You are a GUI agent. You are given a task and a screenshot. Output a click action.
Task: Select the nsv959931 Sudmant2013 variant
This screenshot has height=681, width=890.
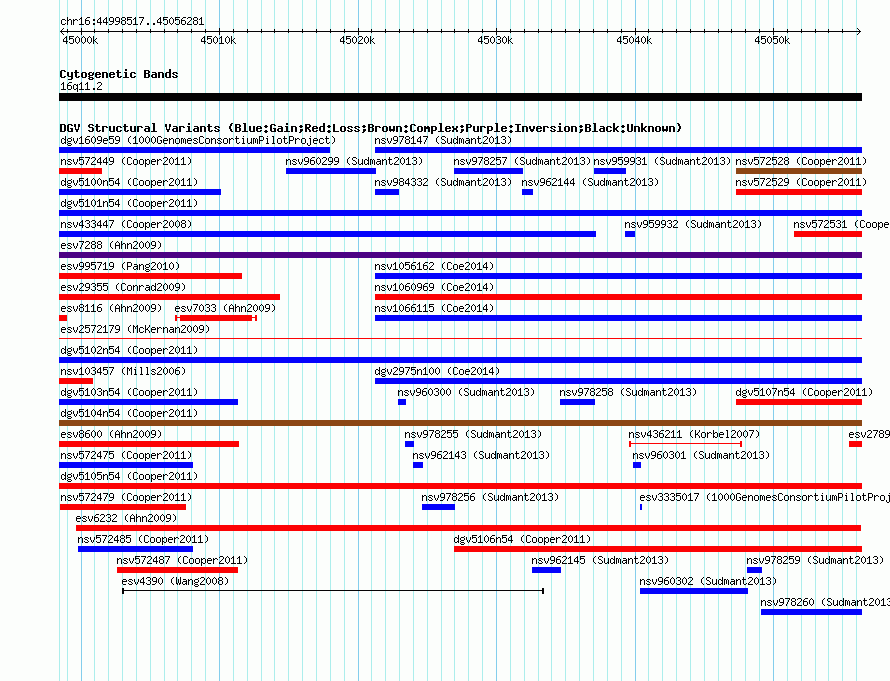662,161
